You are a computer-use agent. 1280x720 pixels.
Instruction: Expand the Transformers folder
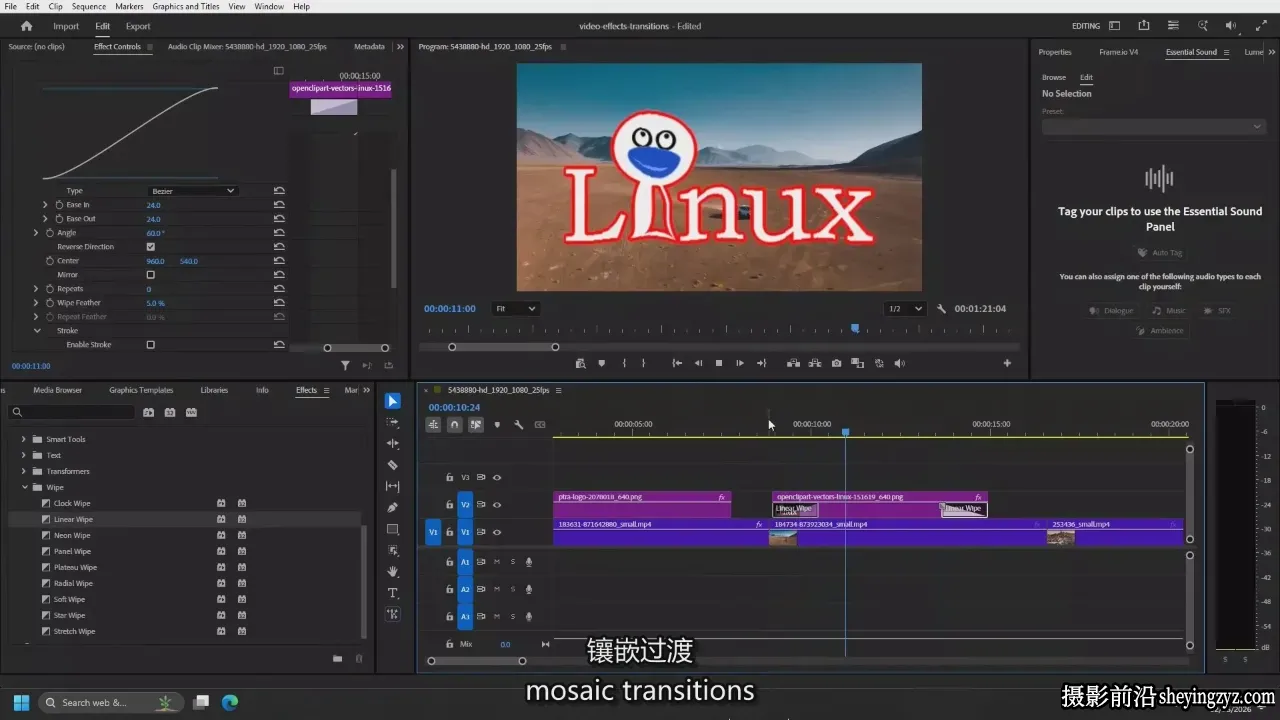tap(24, 471)
